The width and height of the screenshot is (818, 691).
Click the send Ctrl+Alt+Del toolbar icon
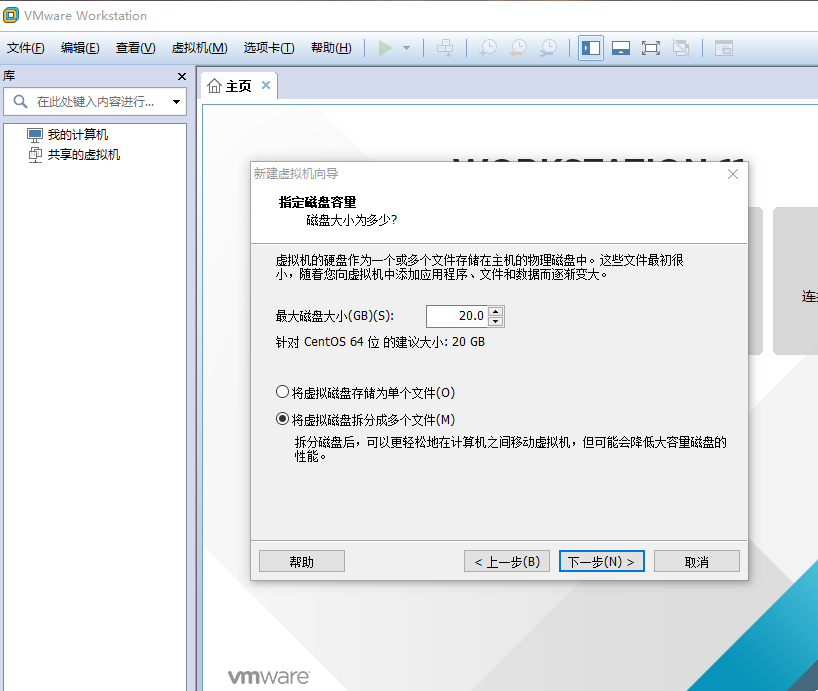445,49
